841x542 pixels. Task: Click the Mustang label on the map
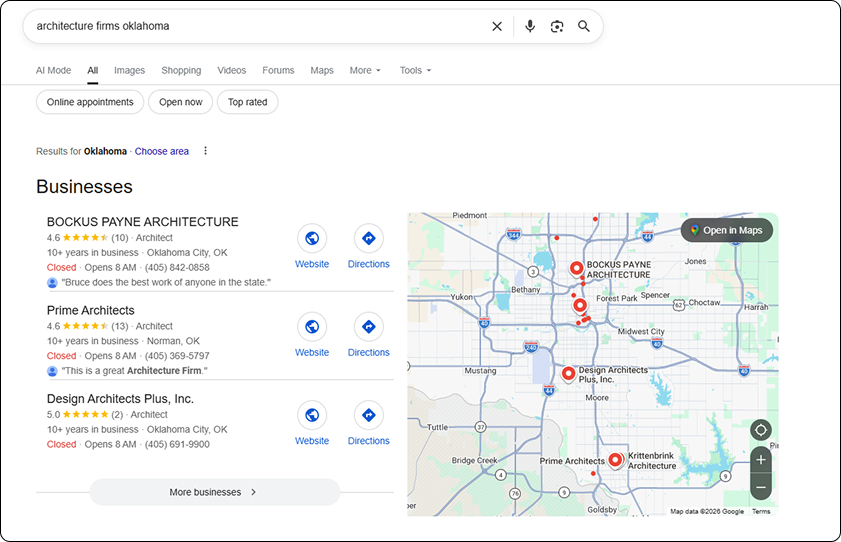click(x=480, y=370)
